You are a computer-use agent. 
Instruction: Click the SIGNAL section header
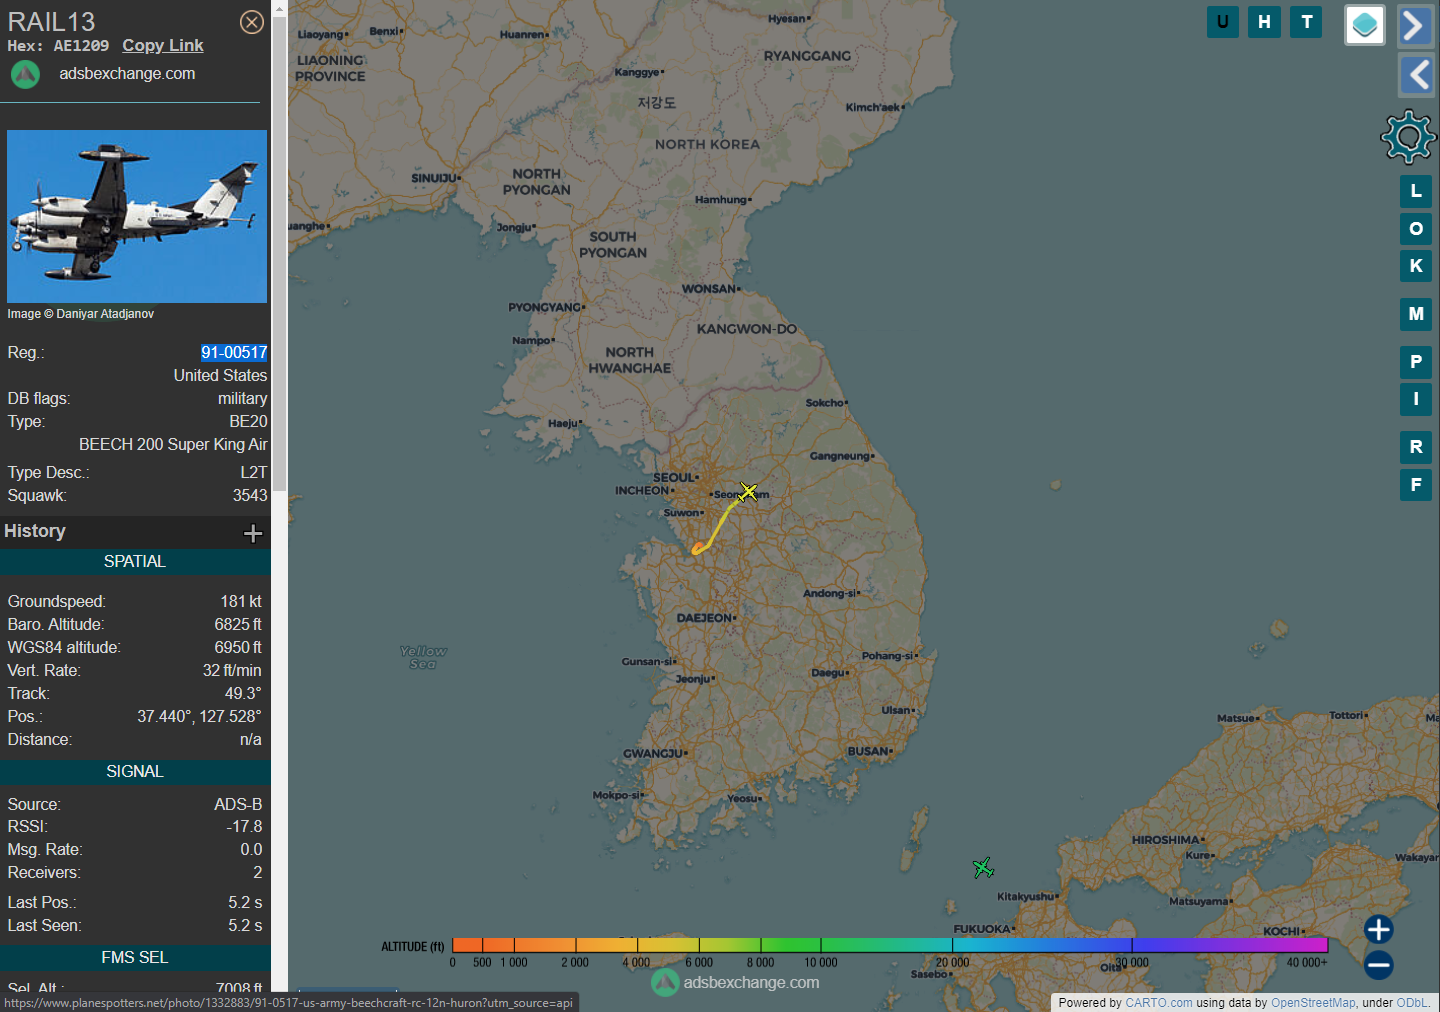135,771
